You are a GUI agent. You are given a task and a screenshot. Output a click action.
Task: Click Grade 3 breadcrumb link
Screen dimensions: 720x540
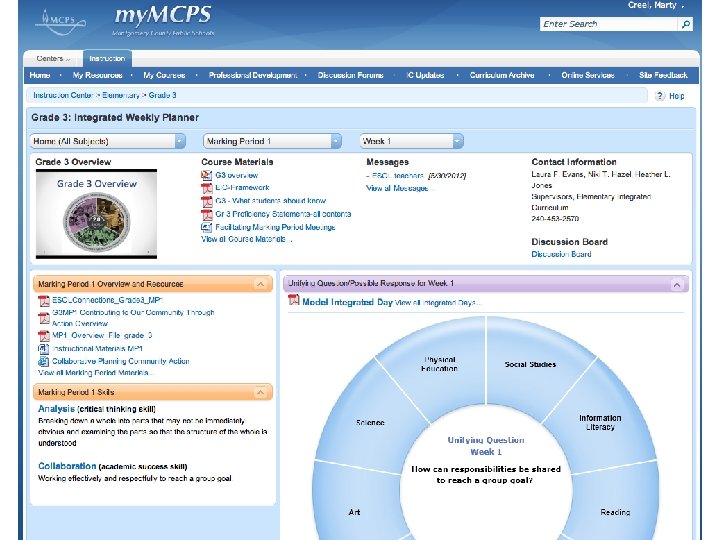(x=163, y=96)
